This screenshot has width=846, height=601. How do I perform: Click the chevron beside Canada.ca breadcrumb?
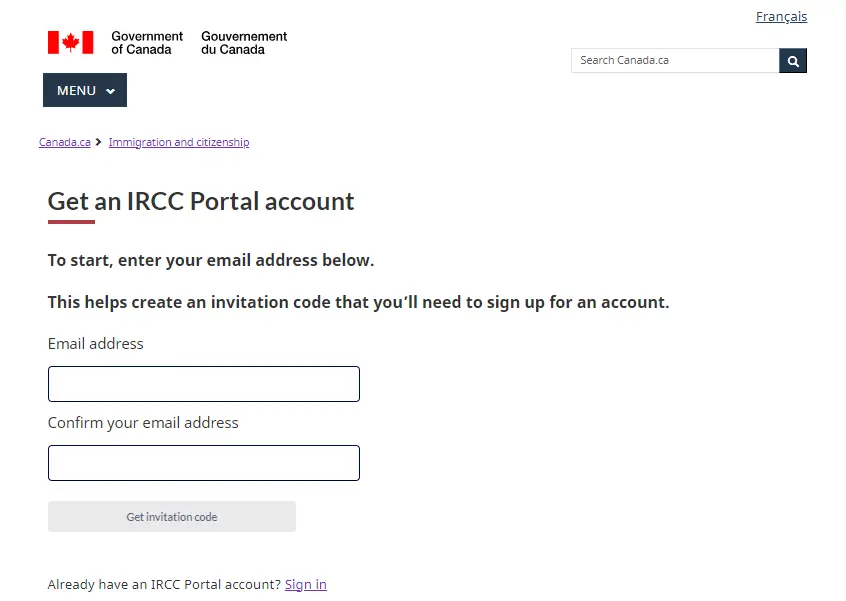coord(98,141)
